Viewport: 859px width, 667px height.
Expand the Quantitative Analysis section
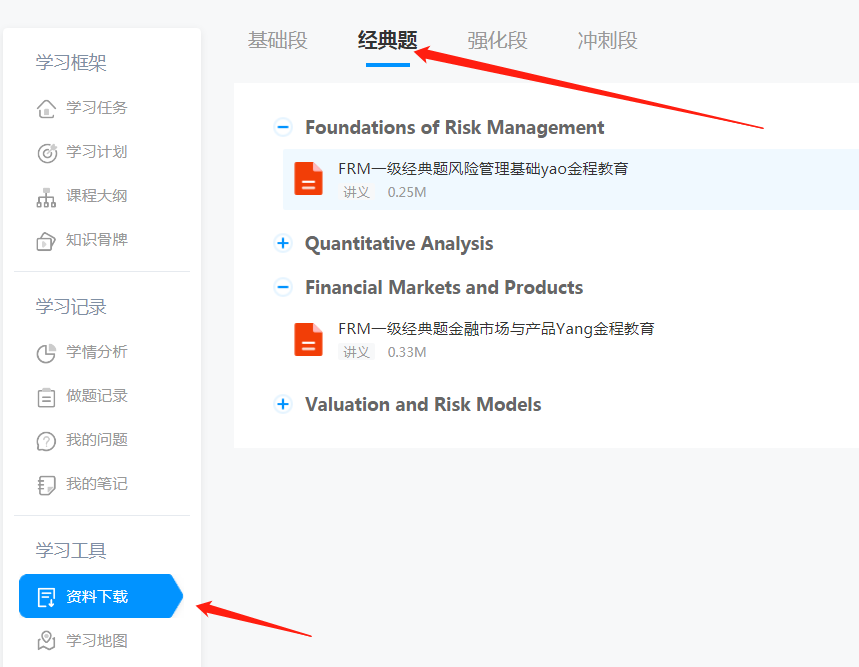(283, 243)
